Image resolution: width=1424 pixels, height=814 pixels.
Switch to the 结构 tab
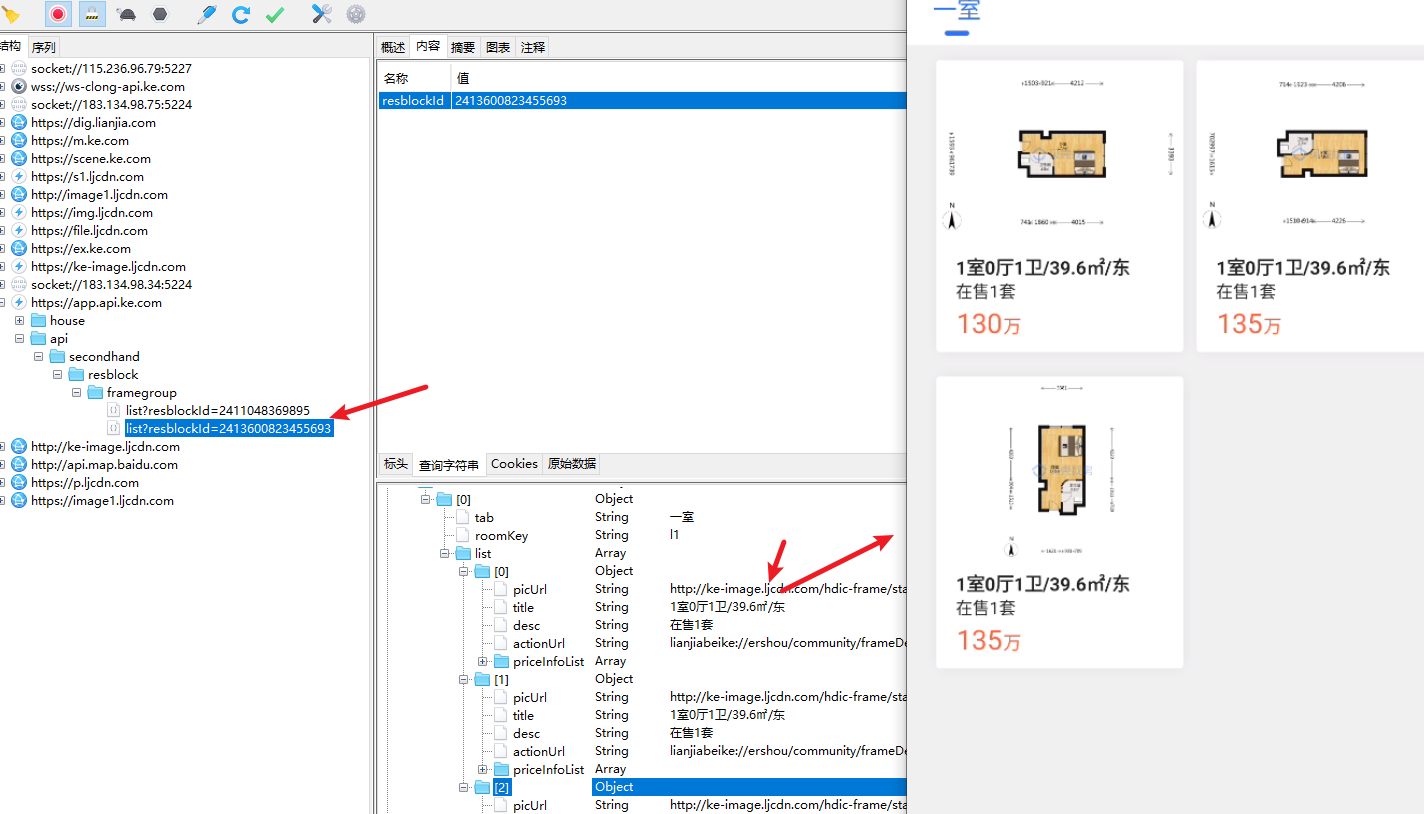click(x=10, y=46)
